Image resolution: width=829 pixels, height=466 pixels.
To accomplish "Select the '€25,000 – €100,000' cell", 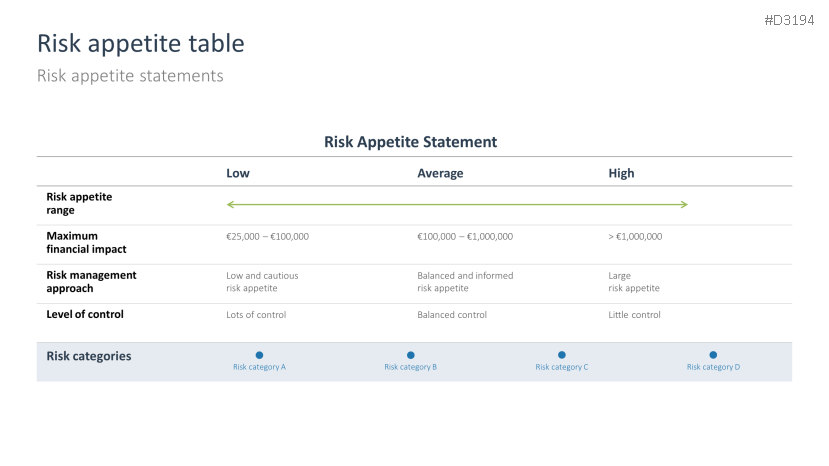I will click(x=268, y=236).
